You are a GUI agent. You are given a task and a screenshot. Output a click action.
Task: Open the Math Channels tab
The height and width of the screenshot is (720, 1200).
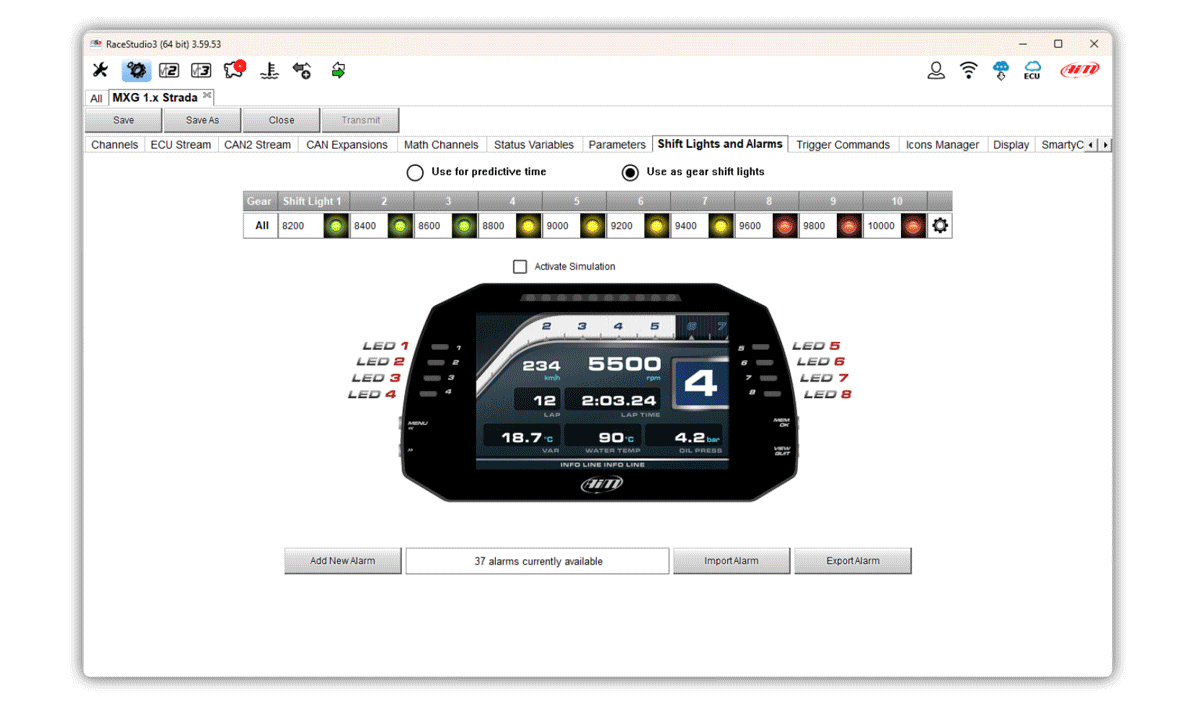coord(441,145)
